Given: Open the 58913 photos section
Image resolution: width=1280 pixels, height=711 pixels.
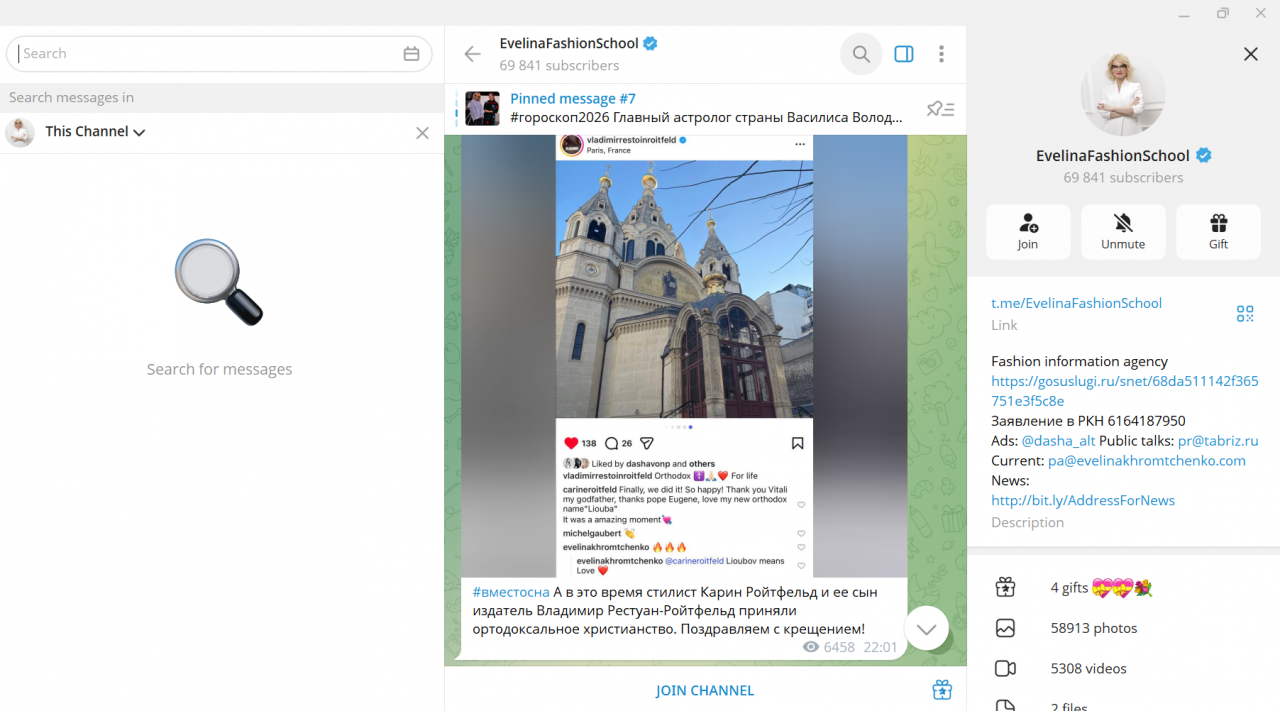Looking at the screenshot, I should coord(1093,628).
